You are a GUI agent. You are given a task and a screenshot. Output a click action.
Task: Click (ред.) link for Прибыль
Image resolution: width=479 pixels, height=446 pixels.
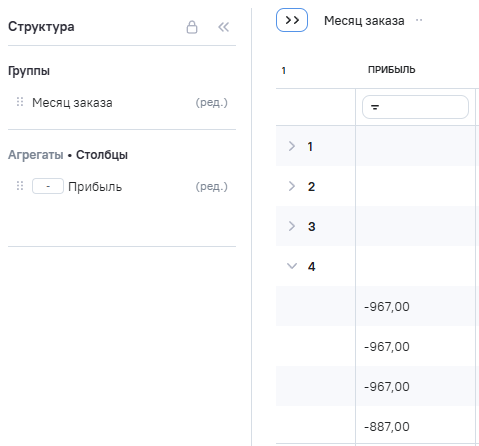pos(212,187)
